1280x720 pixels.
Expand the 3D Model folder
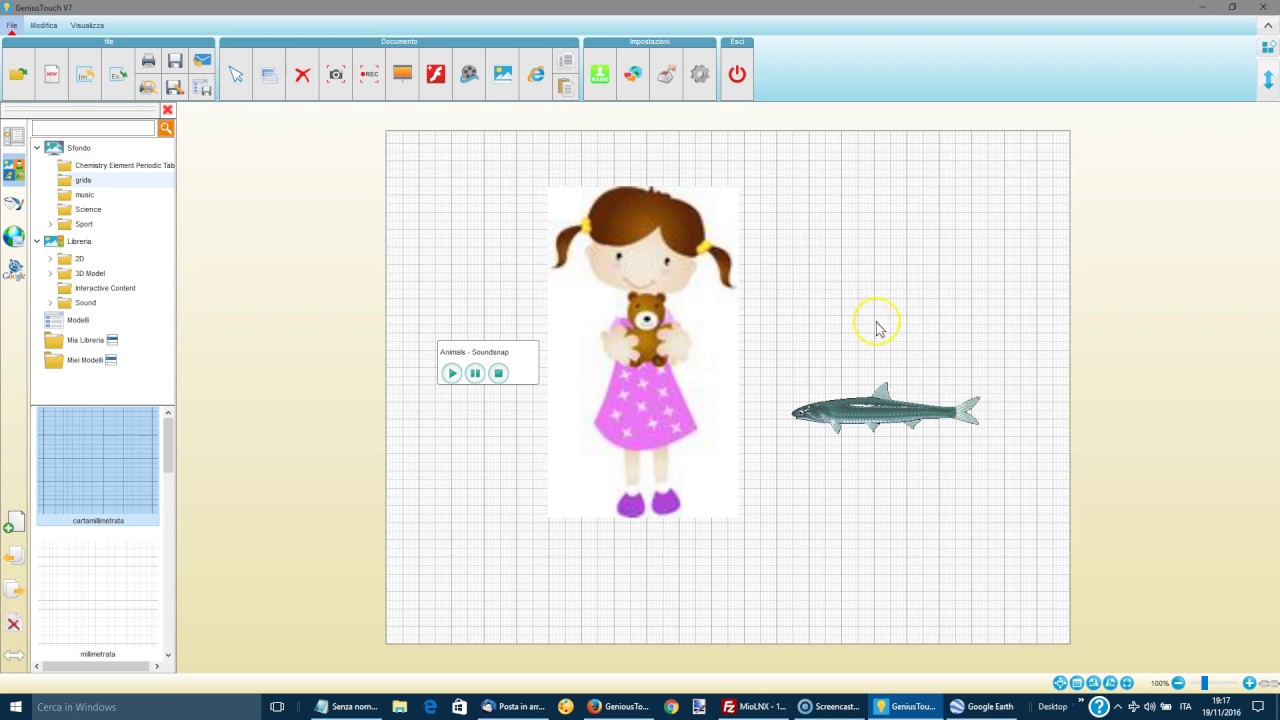point(50,273)
